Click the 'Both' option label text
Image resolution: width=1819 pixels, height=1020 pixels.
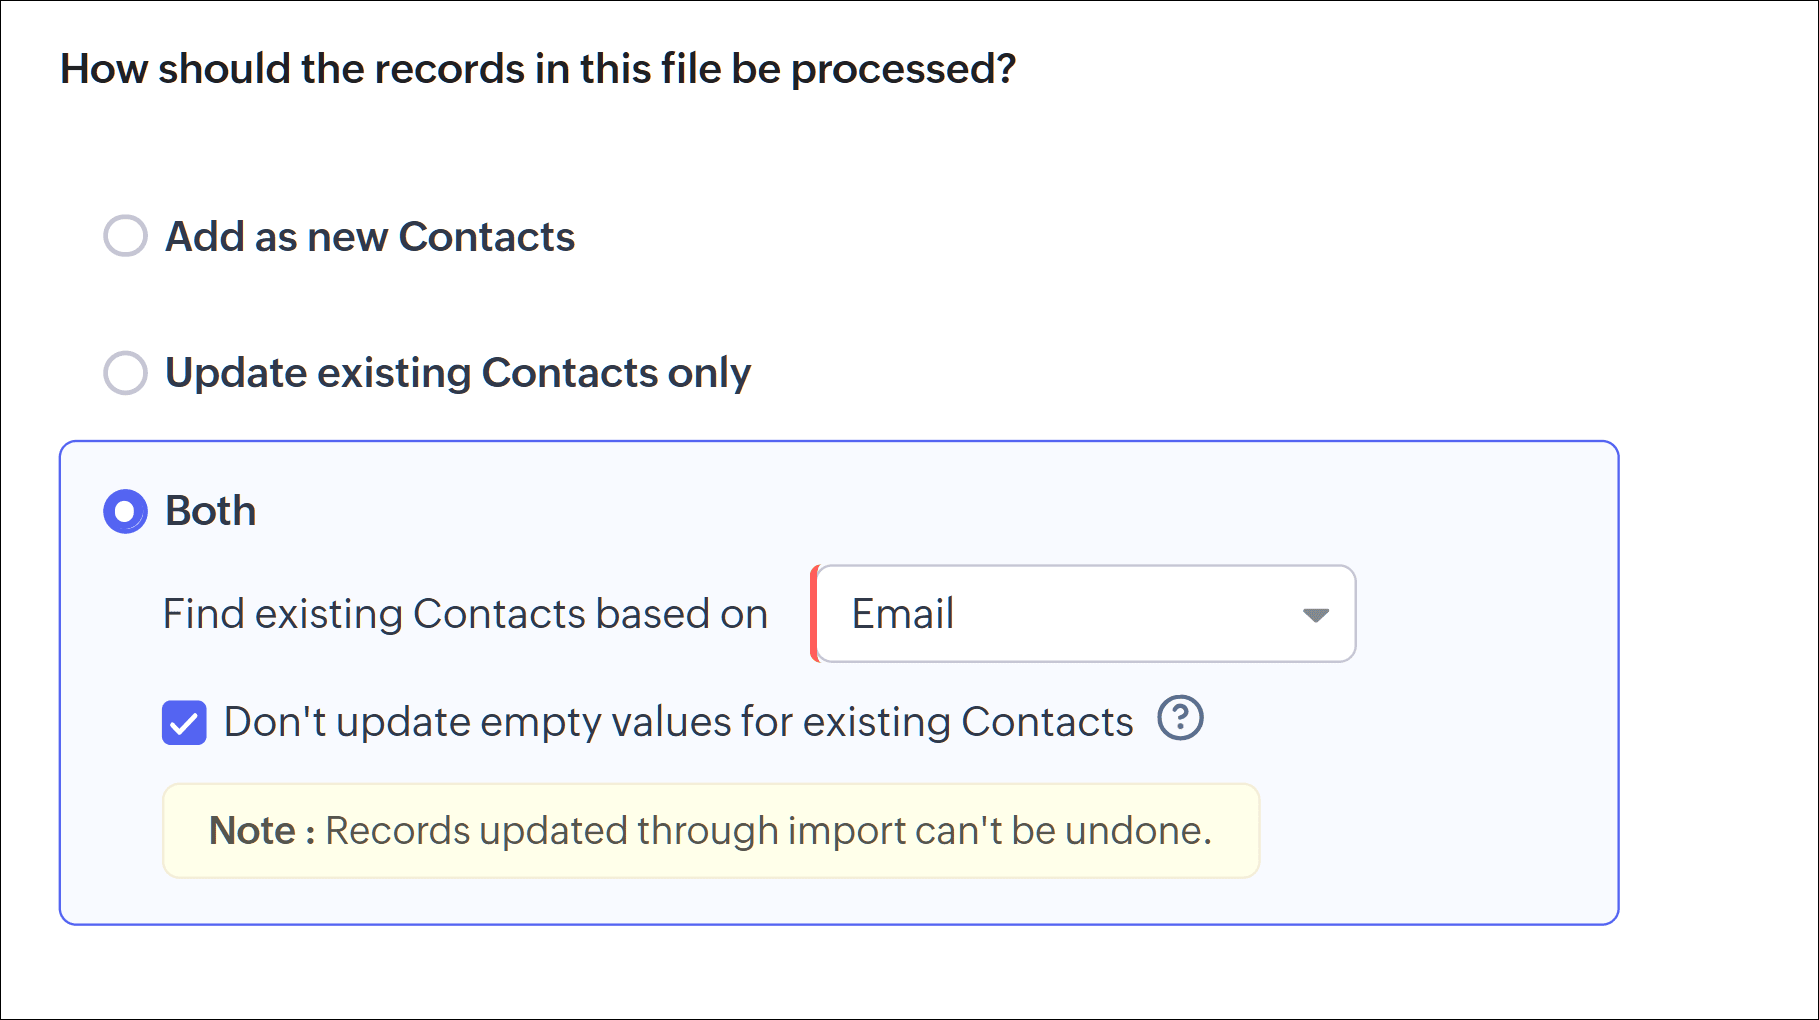click(x=211, y=511)
